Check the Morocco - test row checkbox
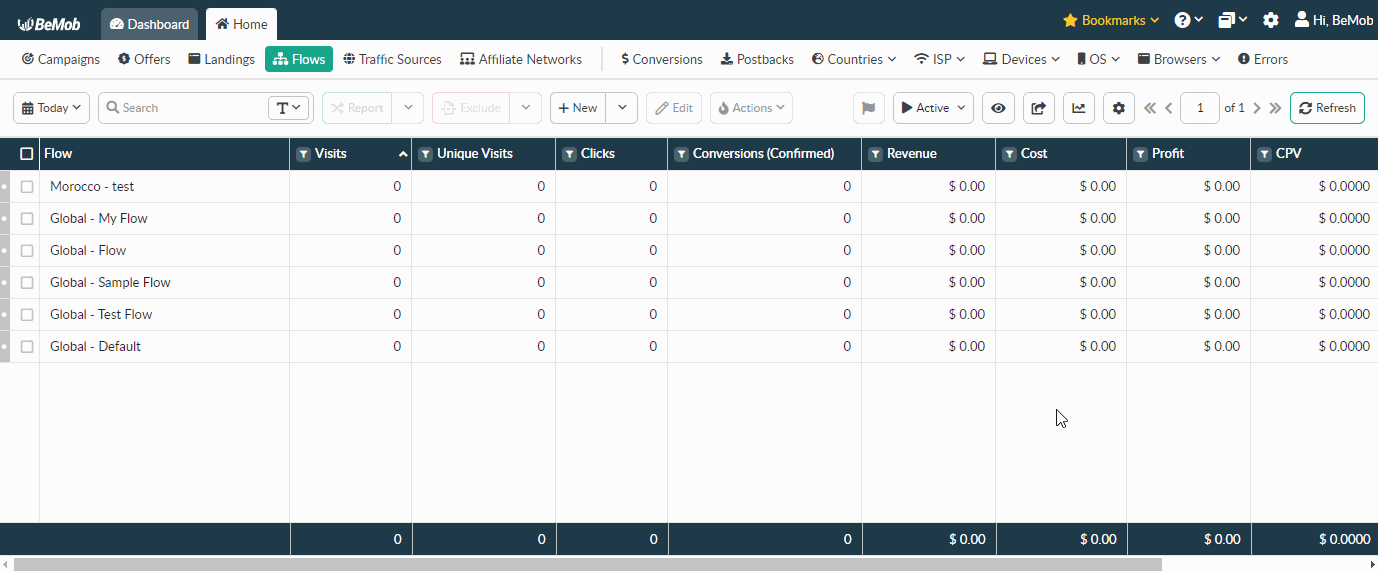Screen dimensions: 1378x573 [x=27, y=186]
